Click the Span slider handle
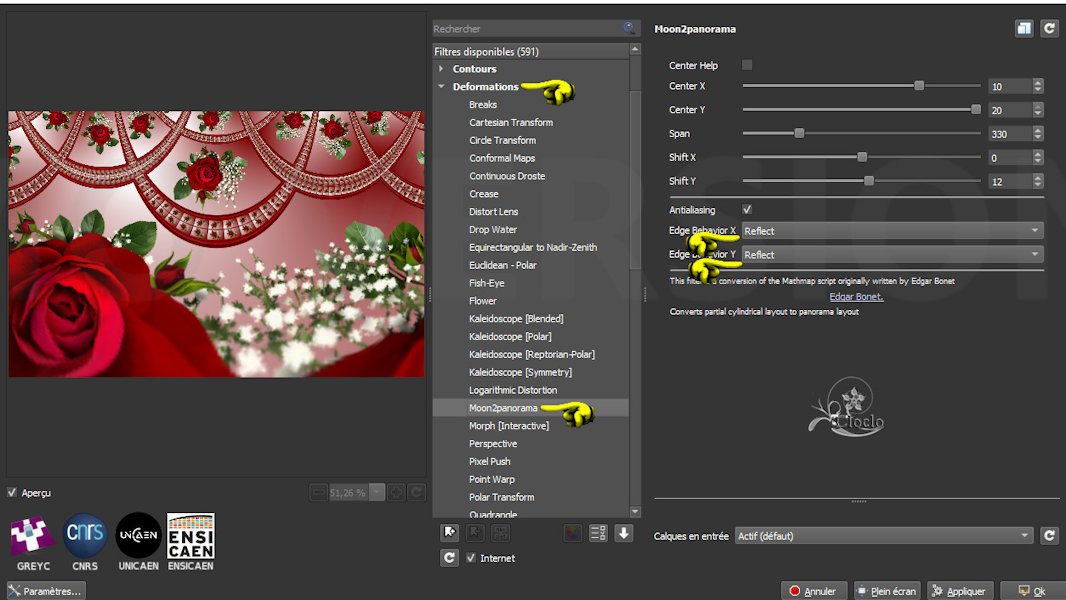Screen dimensions: 1066x600 tap(799, 133)
